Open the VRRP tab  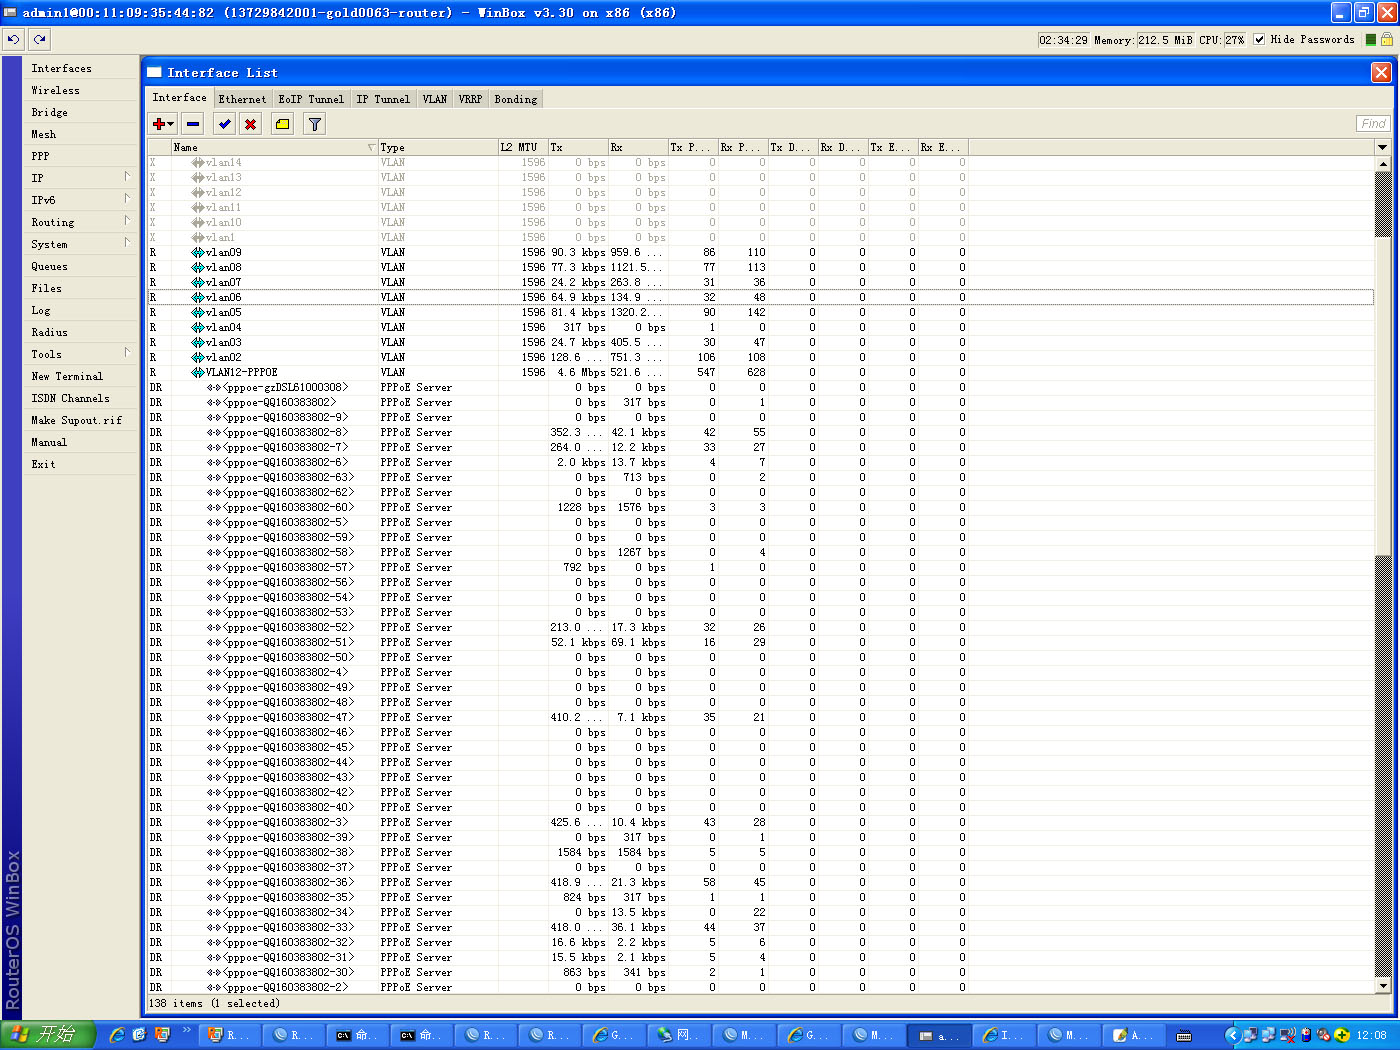click(x=470, y=99)
